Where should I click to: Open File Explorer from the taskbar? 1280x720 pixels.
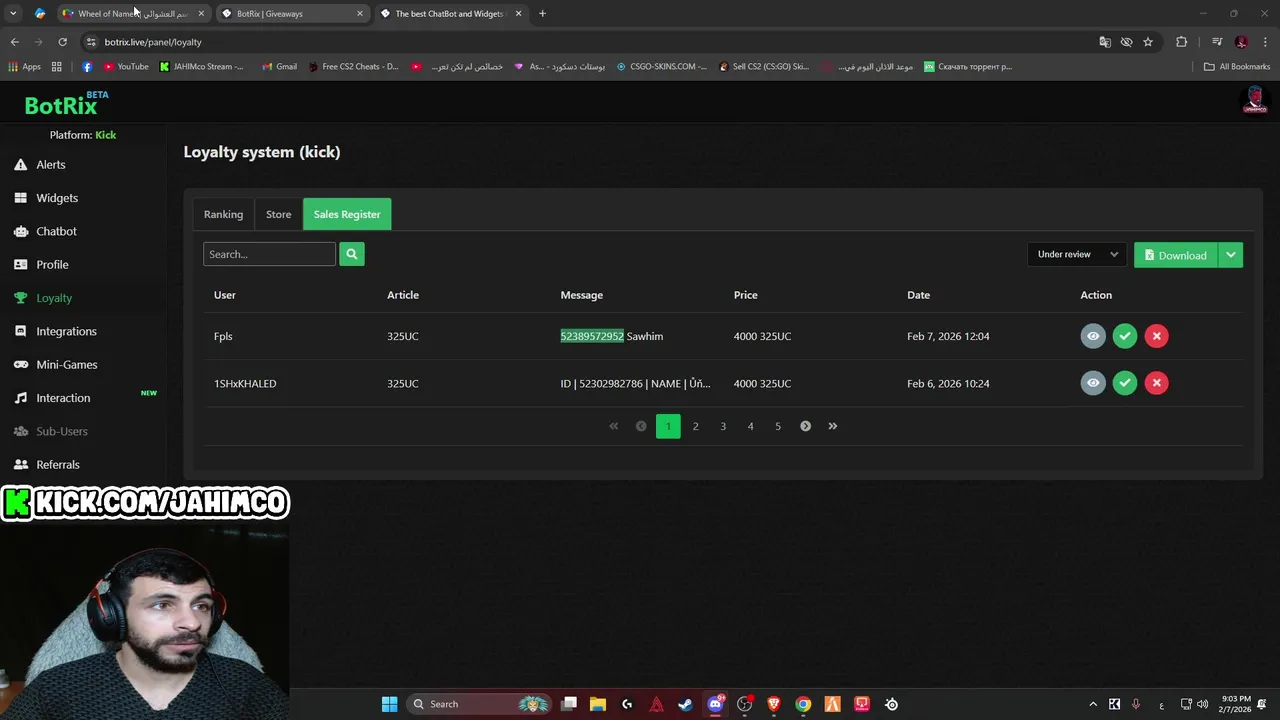598,704
